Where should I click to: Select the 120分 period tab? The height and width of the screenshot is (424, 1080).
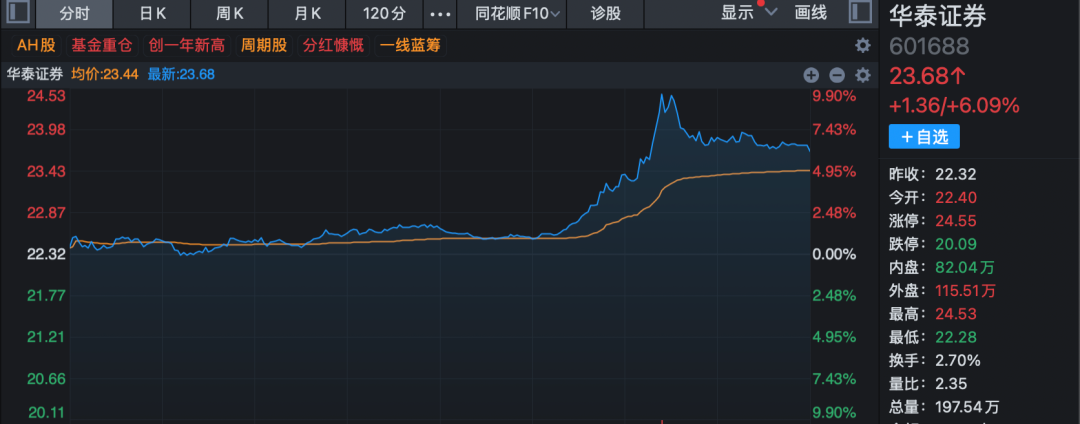tap(385, 13)
